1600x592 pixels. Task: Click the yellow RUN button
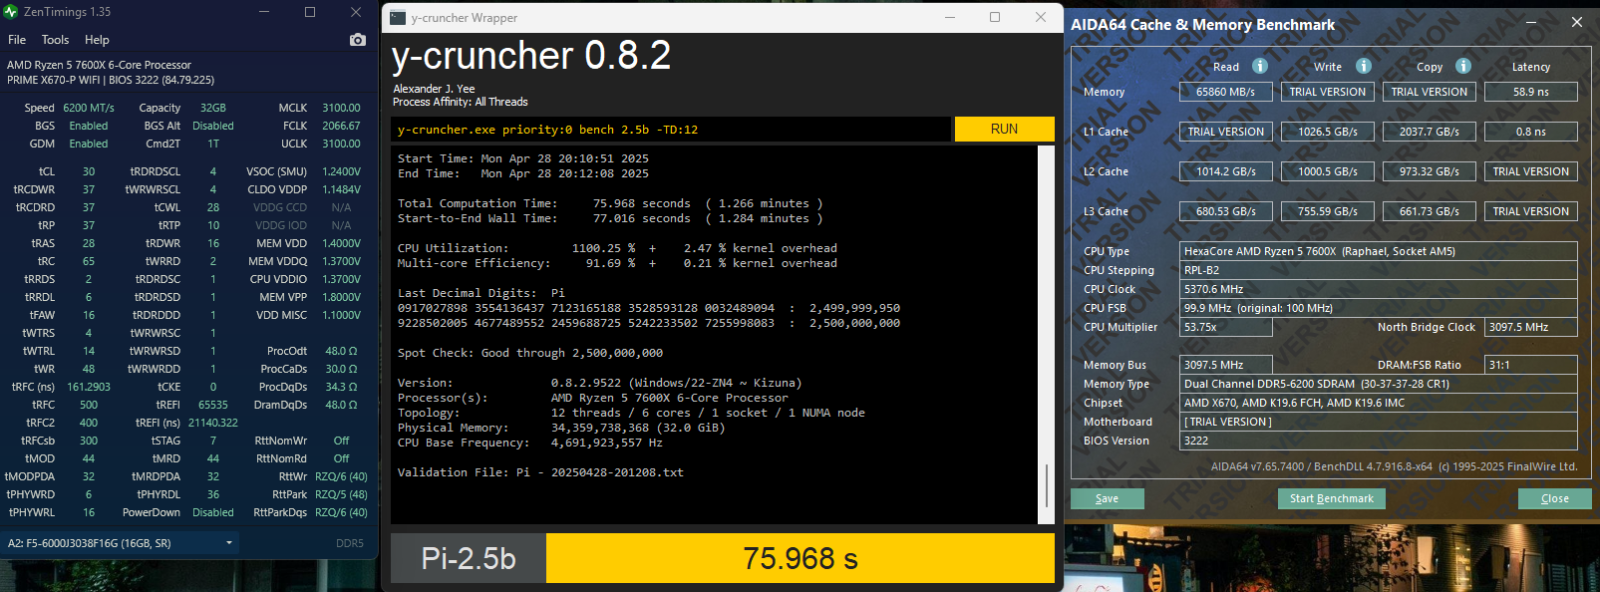[1004, 129]
